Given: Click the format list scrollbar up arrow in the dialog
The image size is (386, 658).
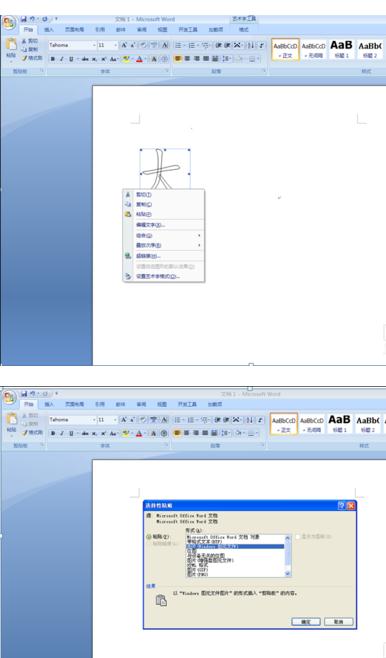Looking at the screenshot, I should (288, 538).
